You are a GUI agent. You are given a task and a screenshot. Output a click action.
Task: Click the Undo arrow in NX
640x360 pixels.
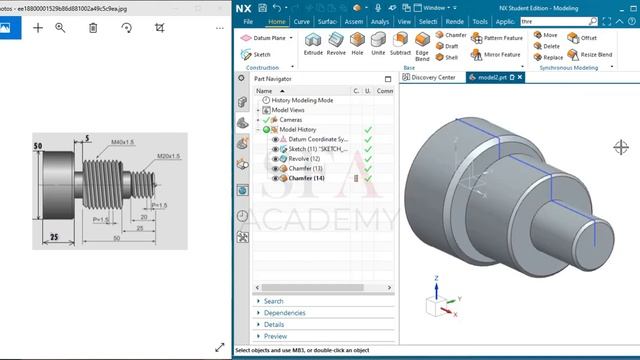coord(277,8)
